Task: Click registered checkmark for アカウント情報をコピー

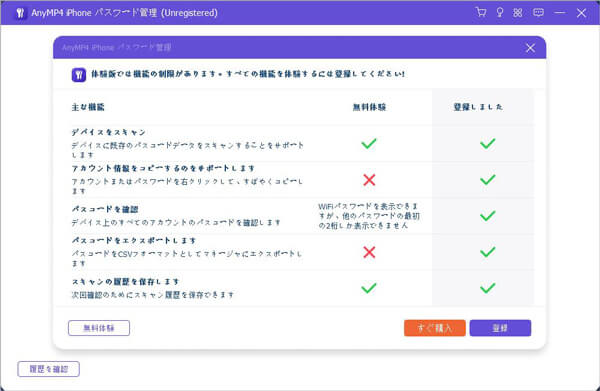Action: coord(488,179)
